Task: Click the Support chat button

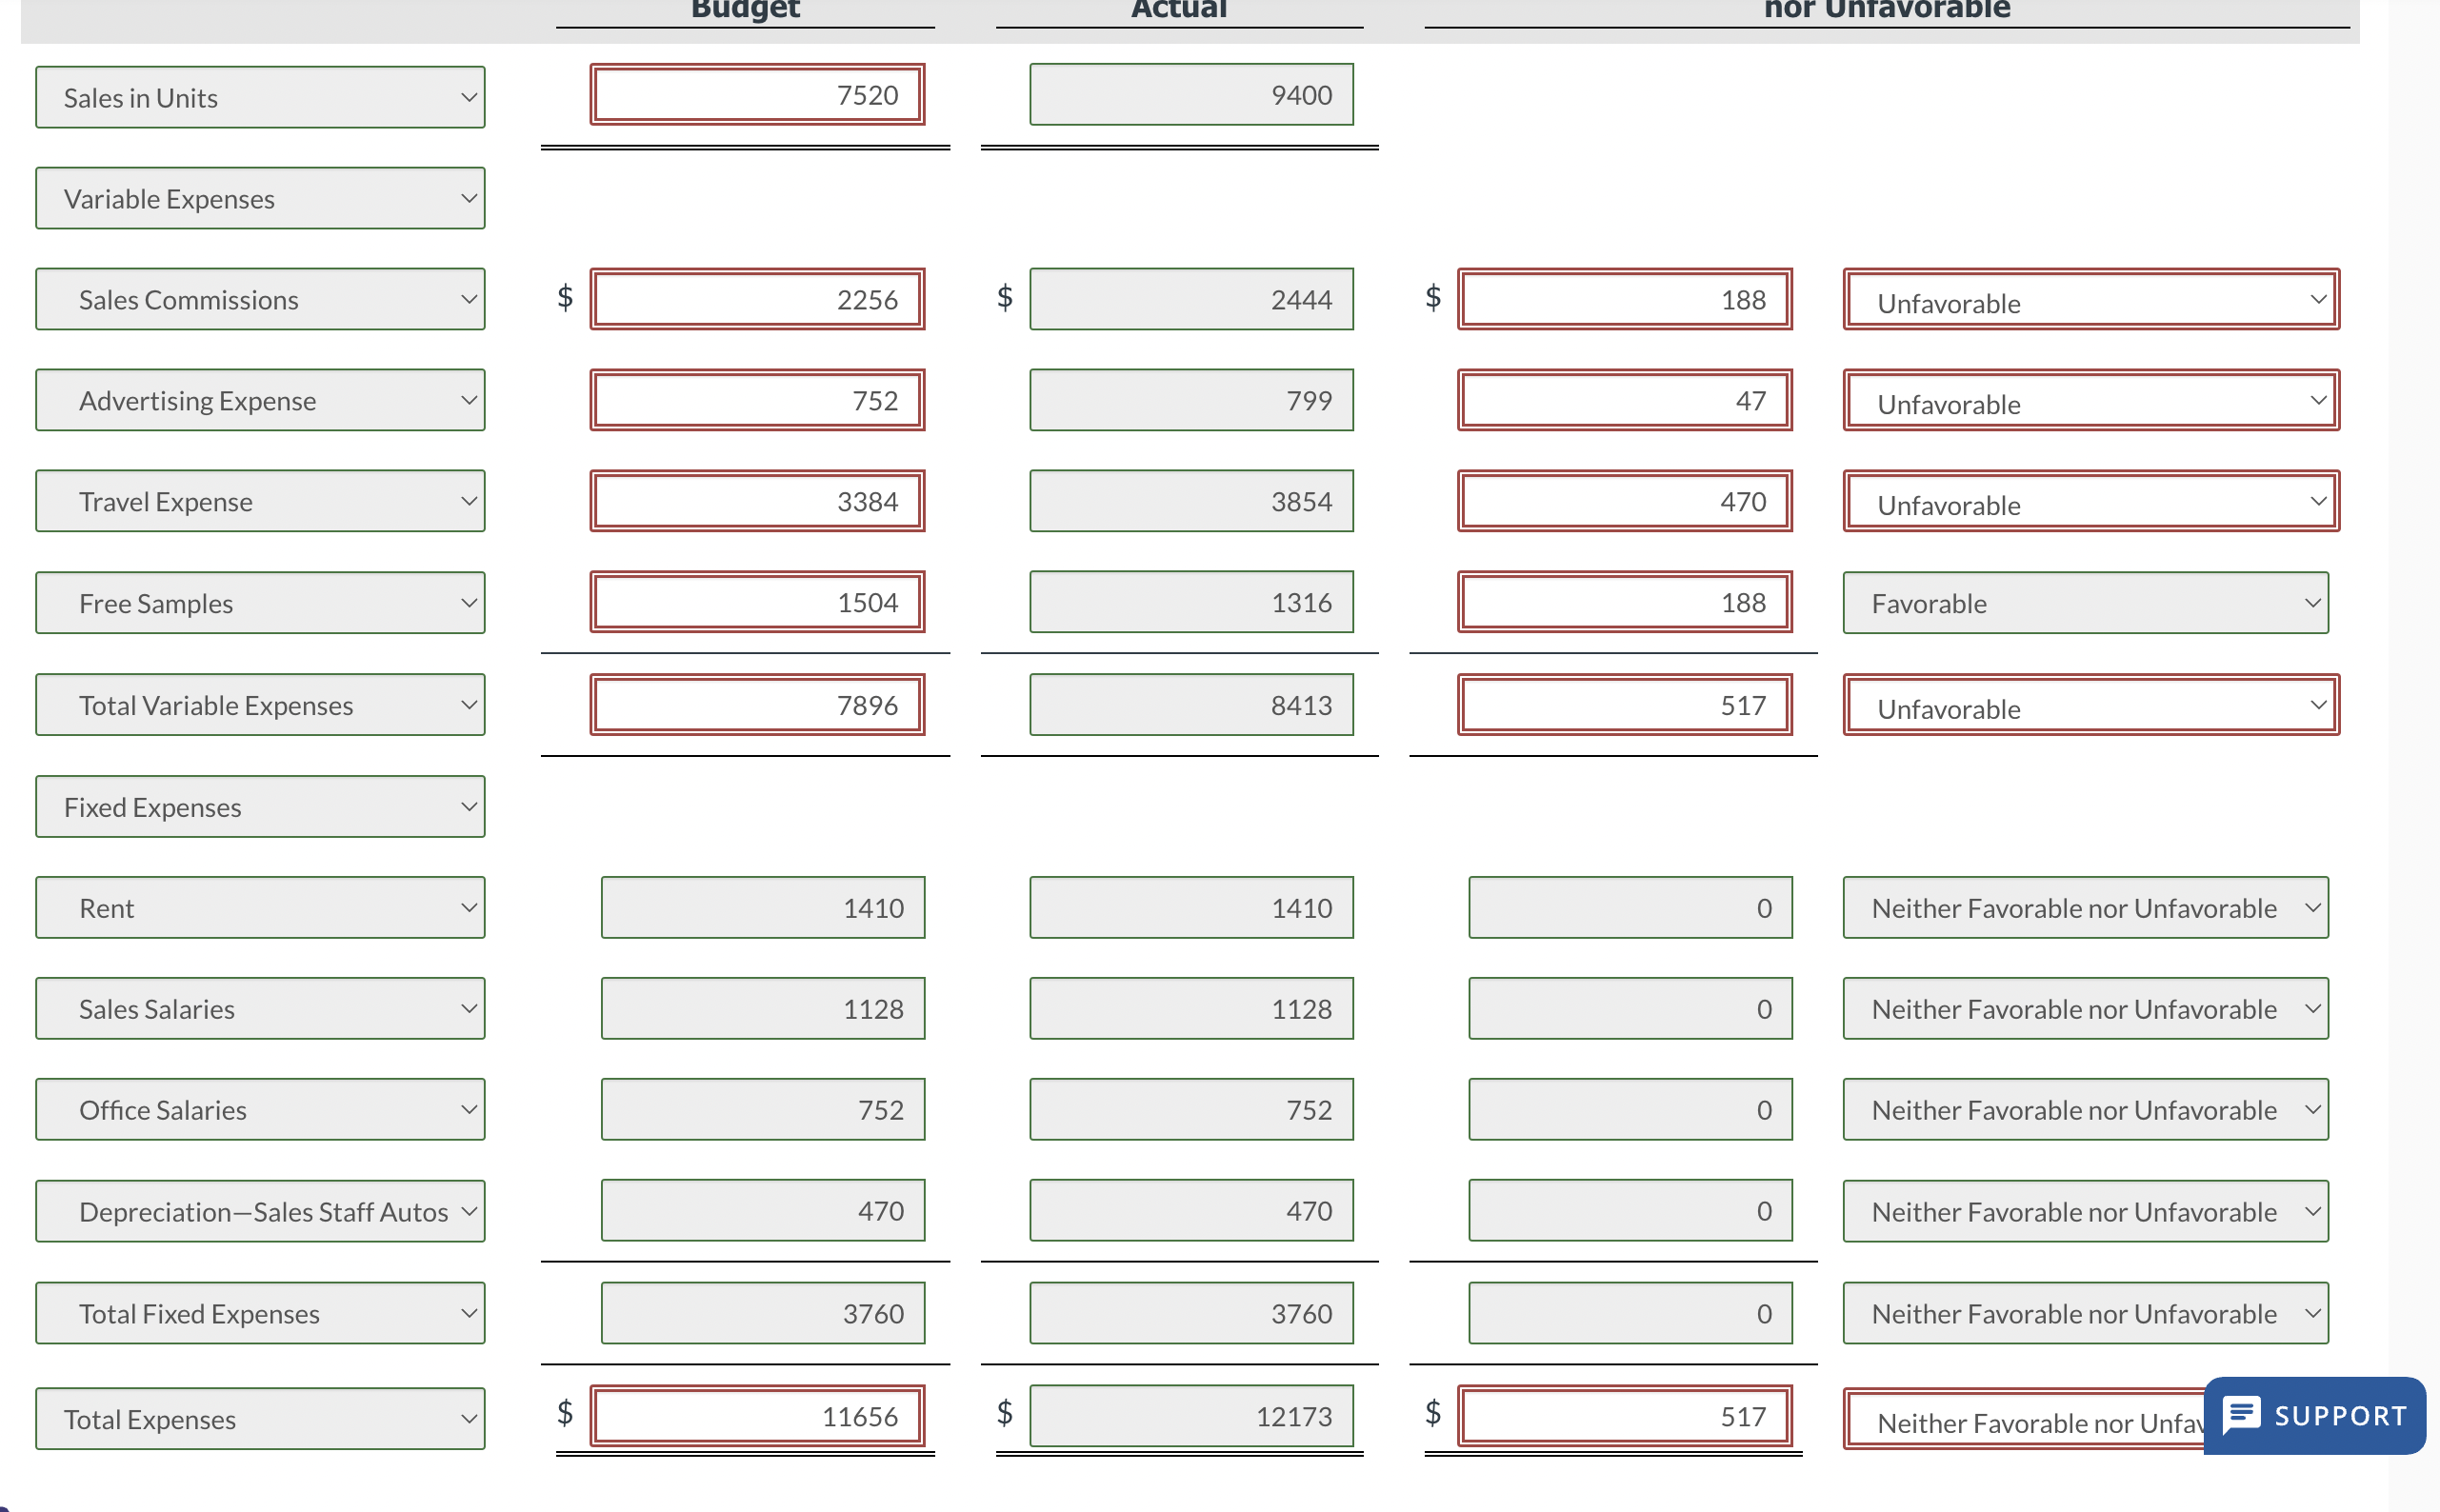Action: [2314, 1415]
